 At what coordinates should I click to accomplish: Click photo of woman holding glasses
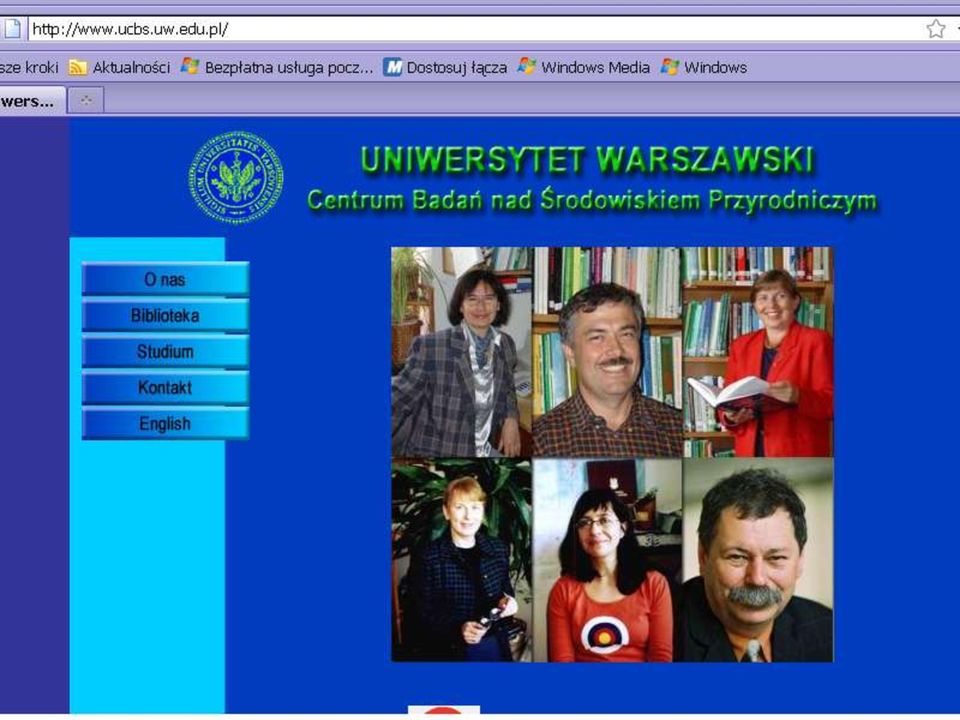[x=462, y=560]
